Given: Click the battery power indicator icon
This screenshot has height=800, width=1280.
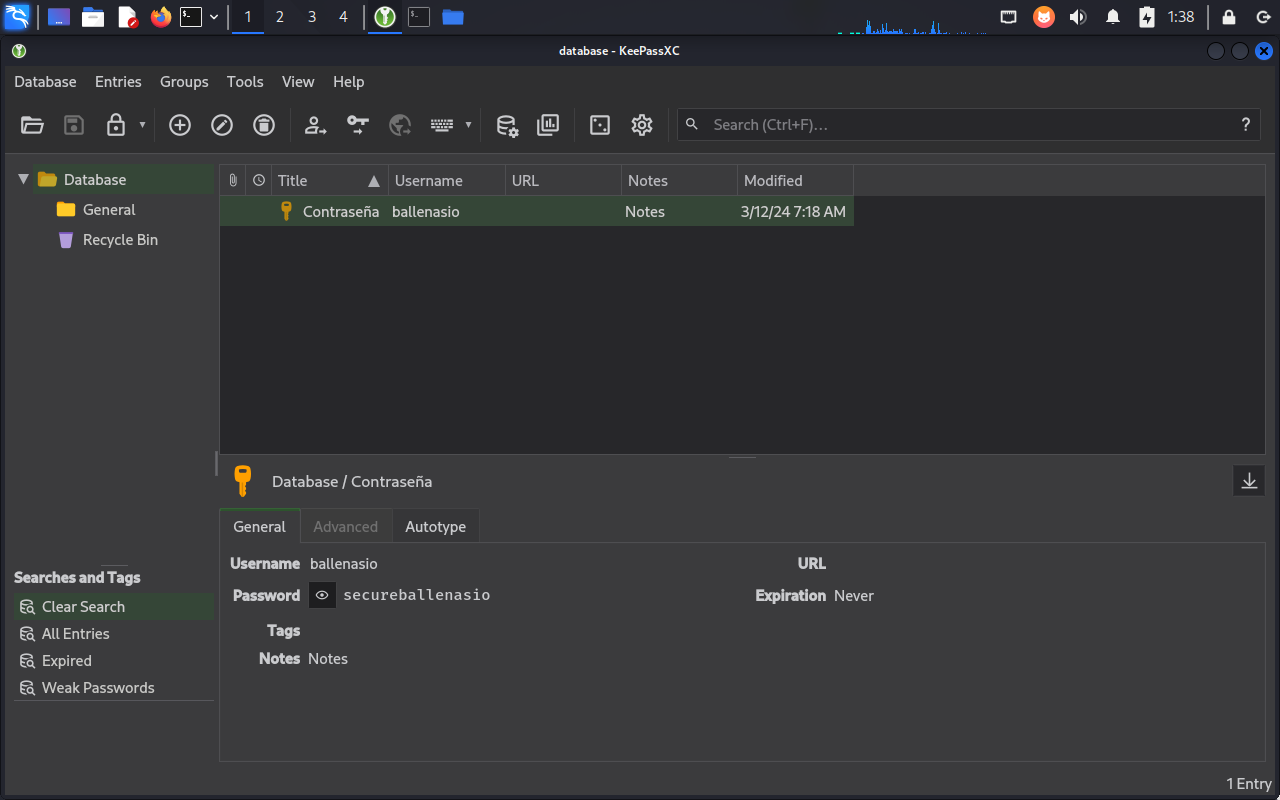Looking at the screenshot, I should [x=1147, y=17].
